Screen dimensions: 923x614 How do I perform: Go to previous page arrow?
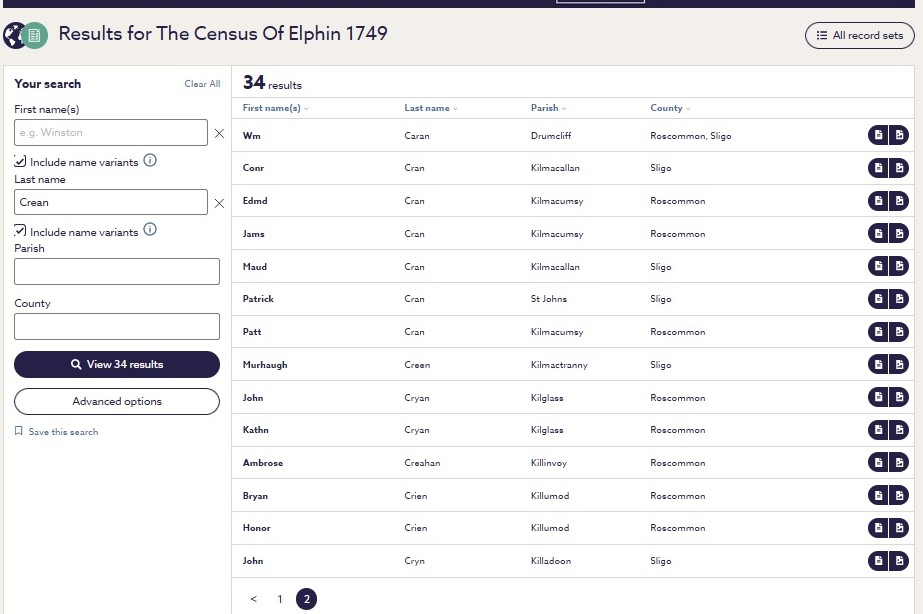pyautogui.click(x=254, y=599)
